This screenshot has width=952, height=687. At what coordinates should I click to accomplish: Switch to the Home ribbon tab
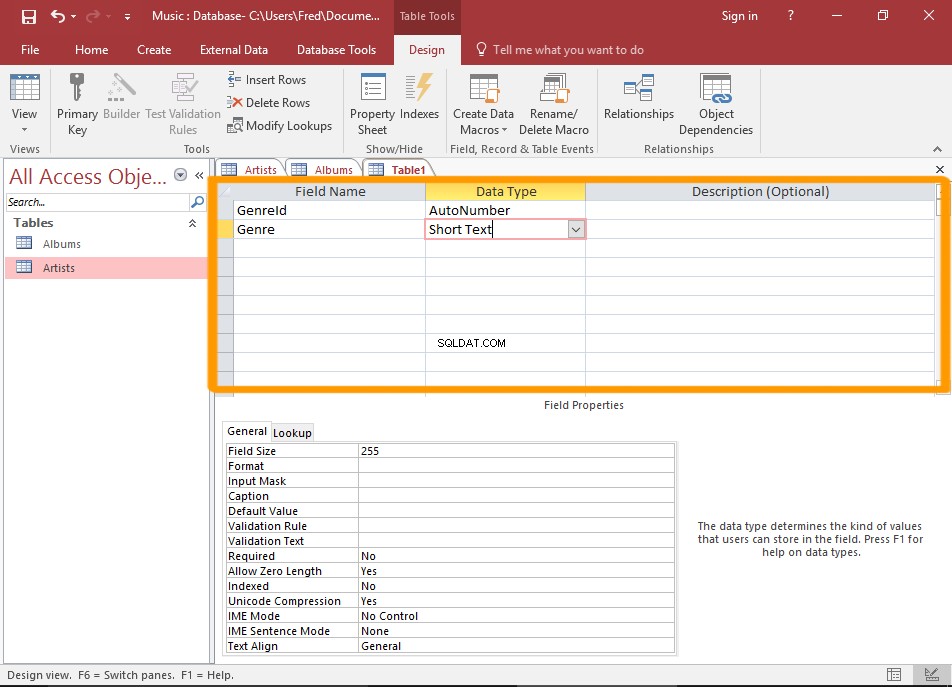(x=92, y=50)
